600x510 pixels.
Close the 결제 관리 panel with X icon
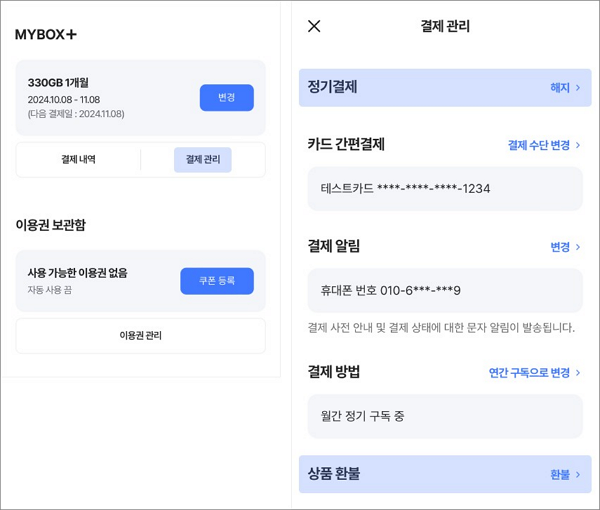314,26
